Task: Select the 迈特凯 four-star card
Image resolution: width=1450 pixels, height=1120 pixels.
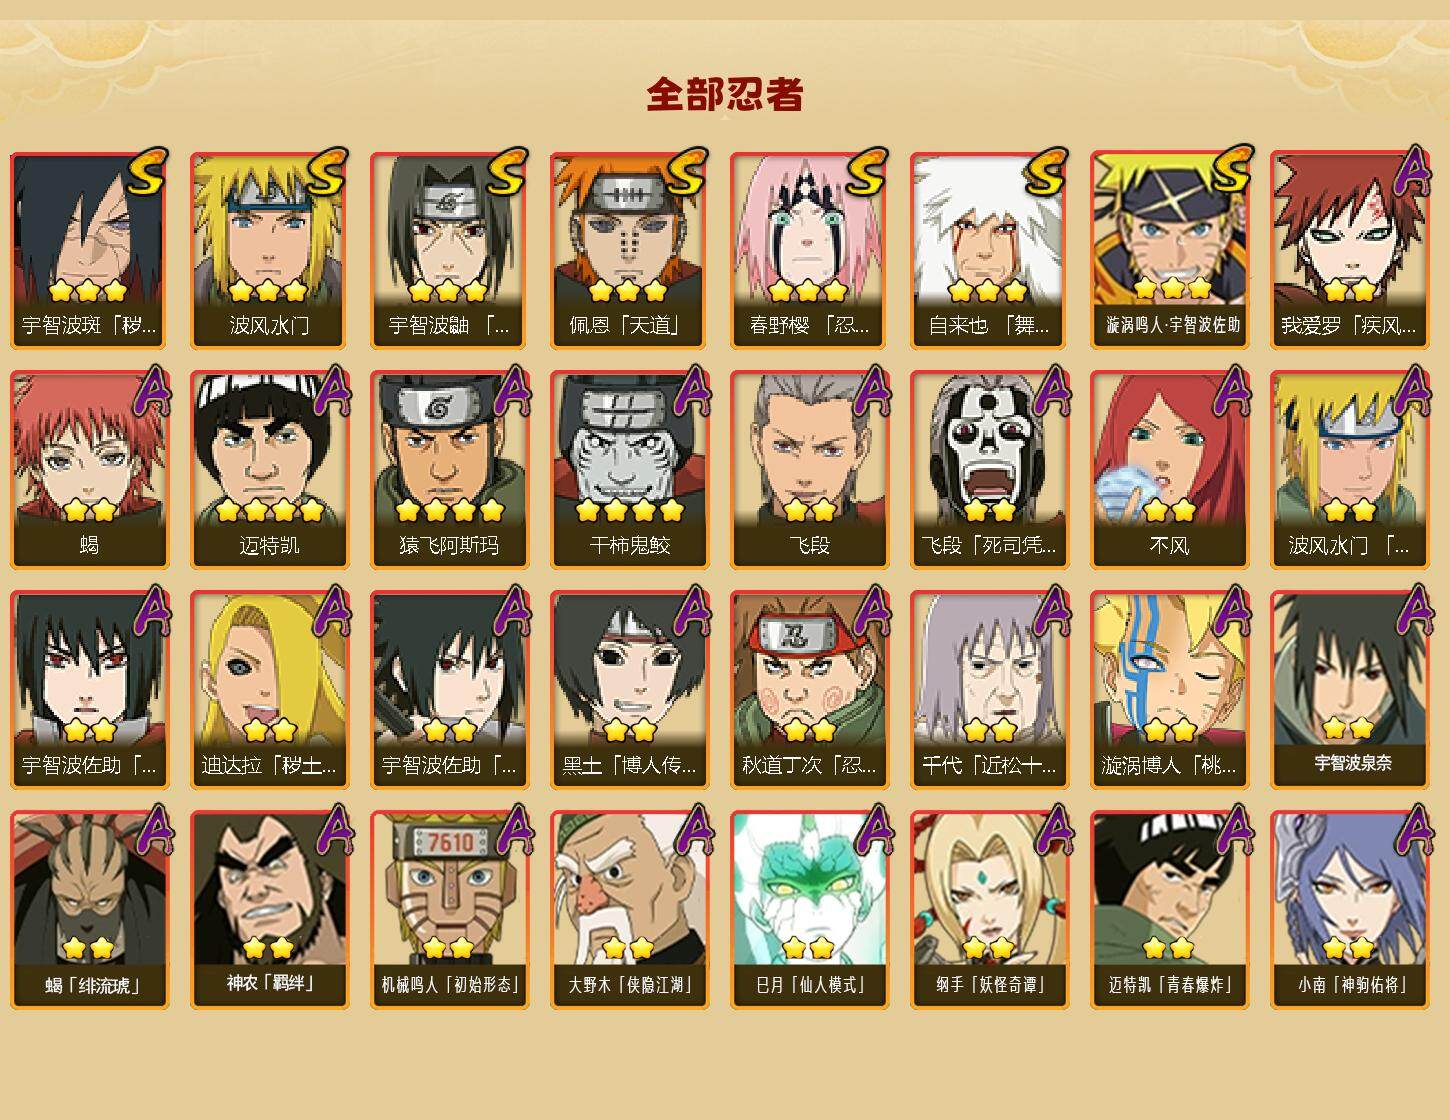Action: point(269,470)
